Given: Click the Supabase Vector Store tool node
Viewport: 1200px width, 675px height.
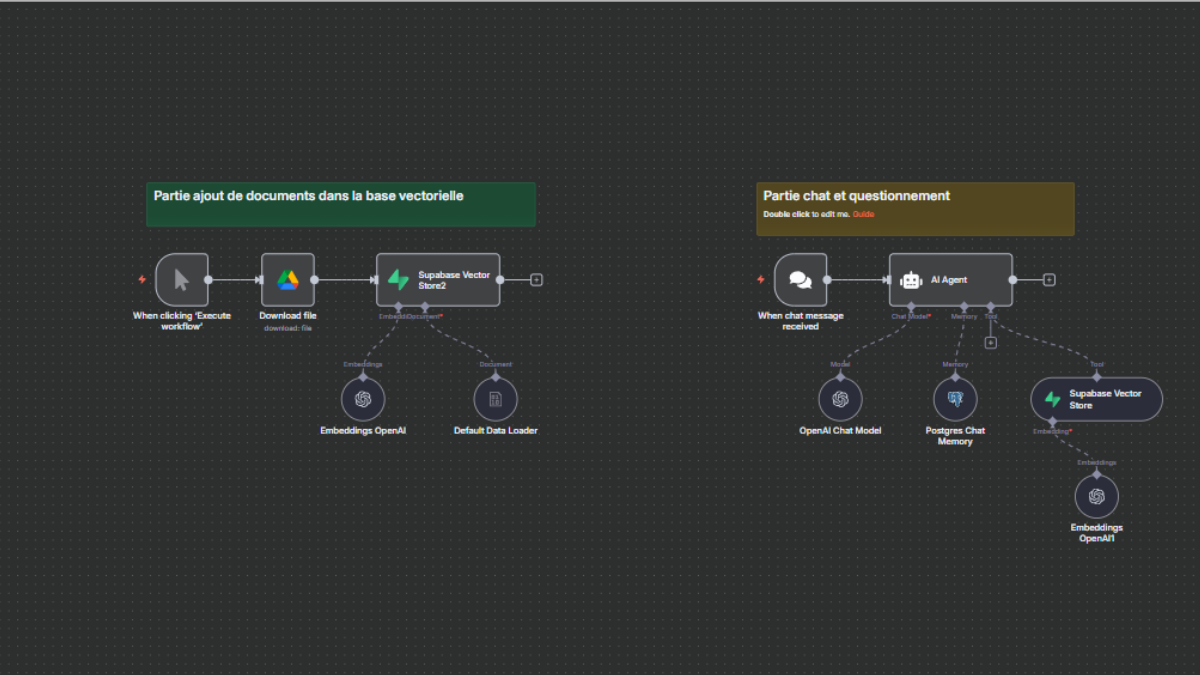Looking at the screenshot, I should [1096, 399].
